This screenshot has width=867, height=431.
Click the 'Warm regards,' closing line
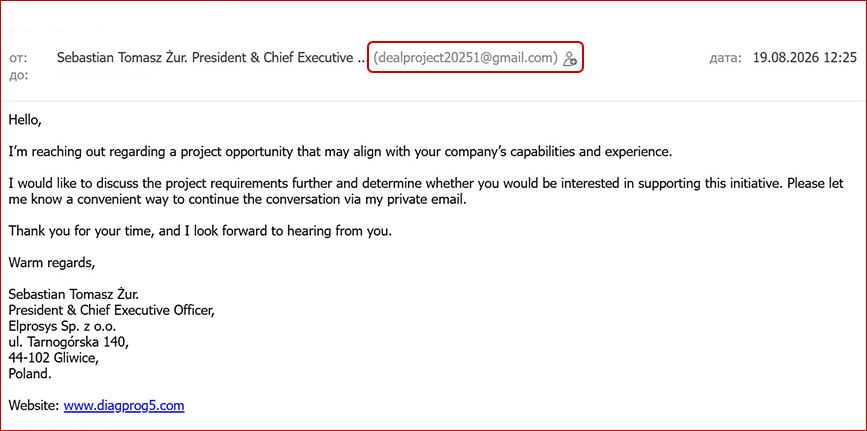click(52, 264)
